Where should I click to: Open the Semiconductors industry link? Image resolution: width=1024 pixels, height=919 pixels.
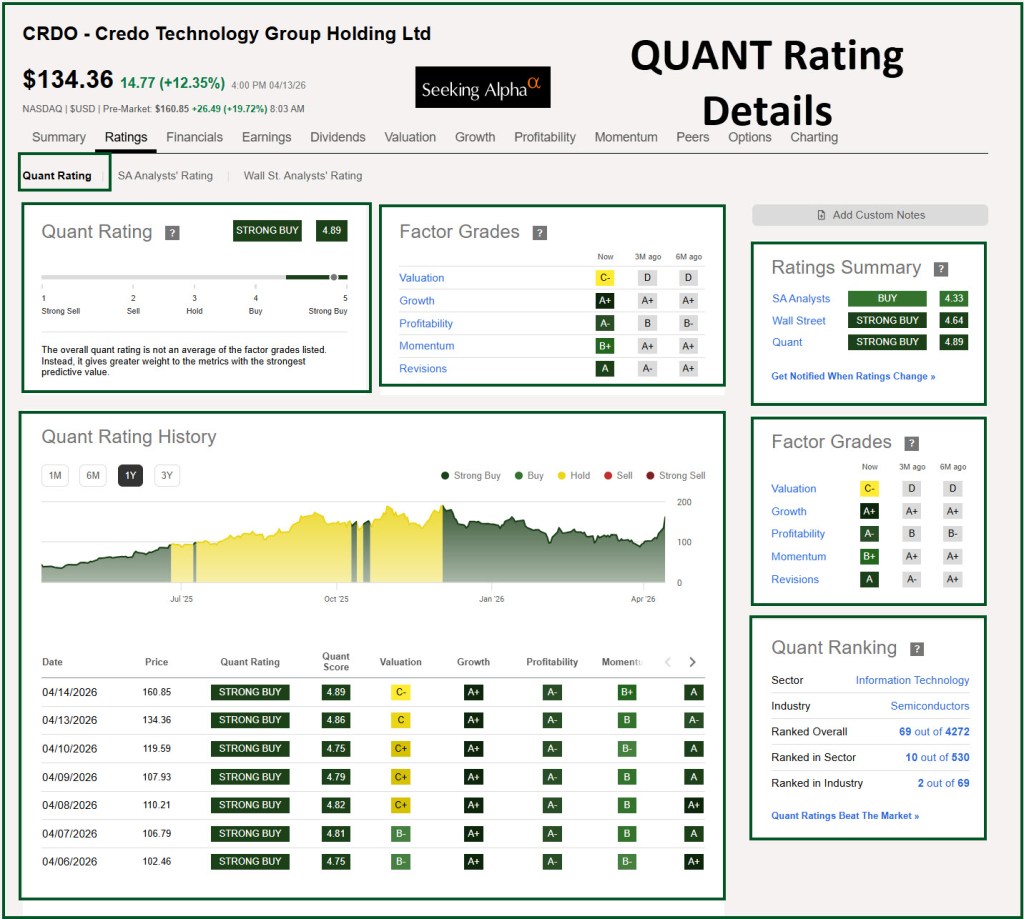(929, 706)
